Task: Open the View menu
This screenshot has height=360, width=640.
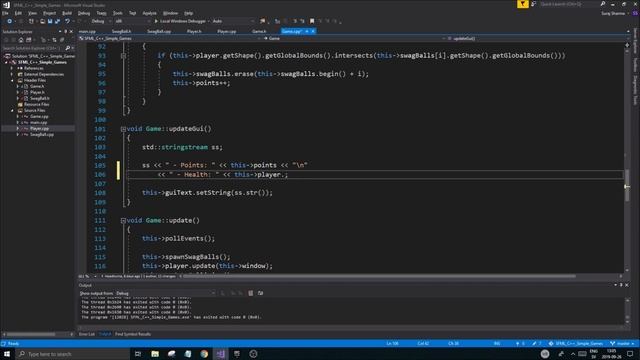Action: pos(32,13)
